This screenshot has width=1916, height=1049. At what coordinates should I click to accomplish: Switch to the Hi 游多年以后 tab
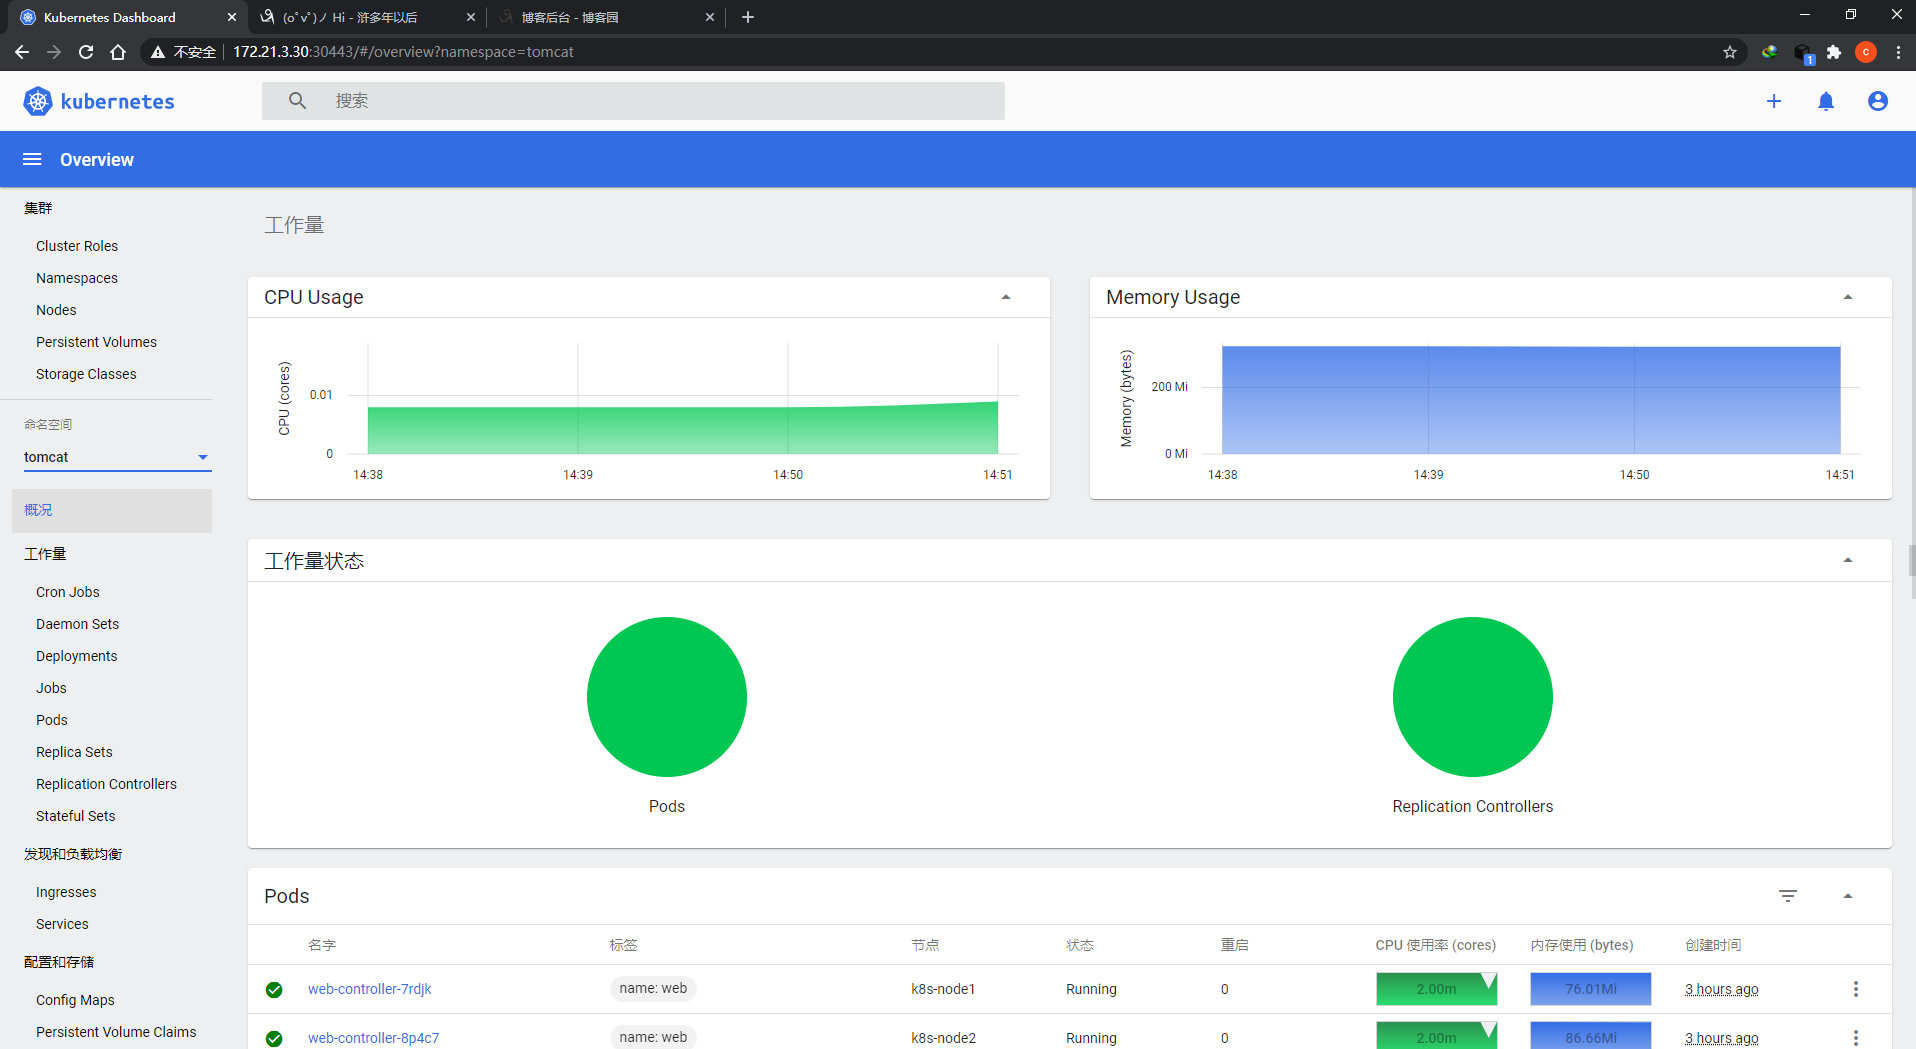(x=365, y=17)
